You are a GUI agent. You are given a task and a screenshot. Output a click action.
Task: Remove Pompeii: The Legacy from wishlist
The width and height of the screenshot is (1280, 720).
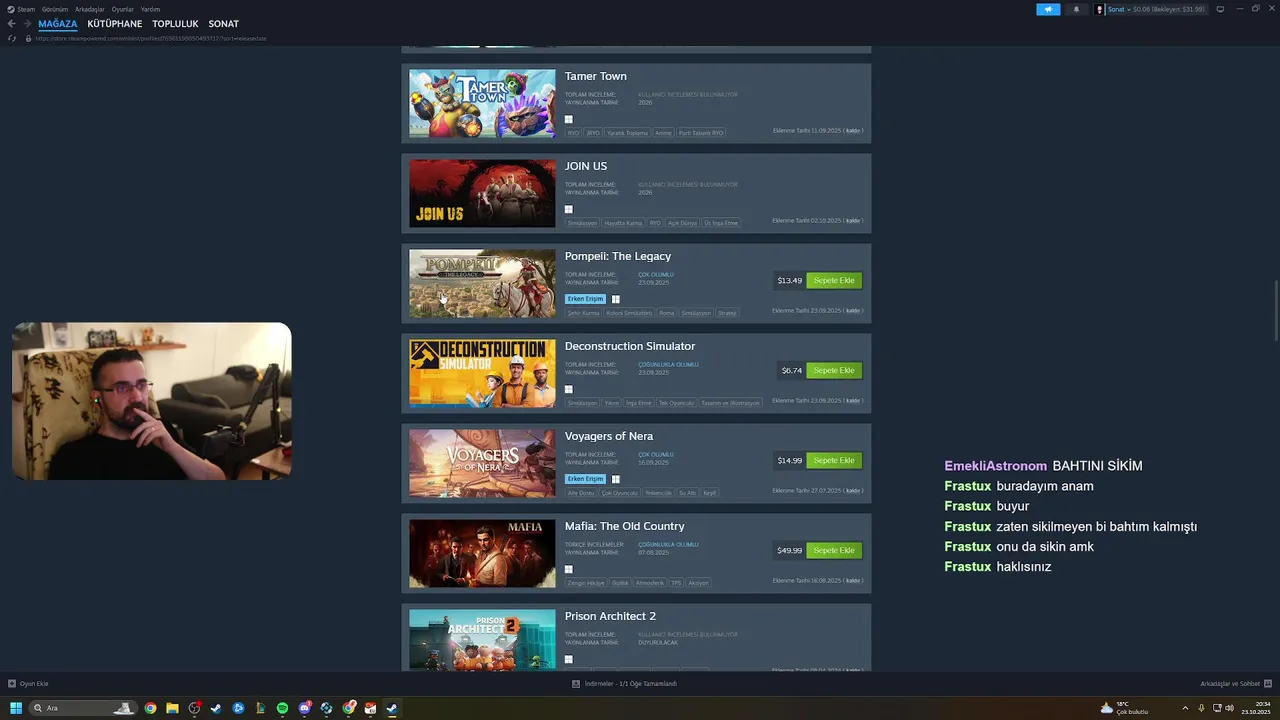pyautogui.click(x=853, y=311)
